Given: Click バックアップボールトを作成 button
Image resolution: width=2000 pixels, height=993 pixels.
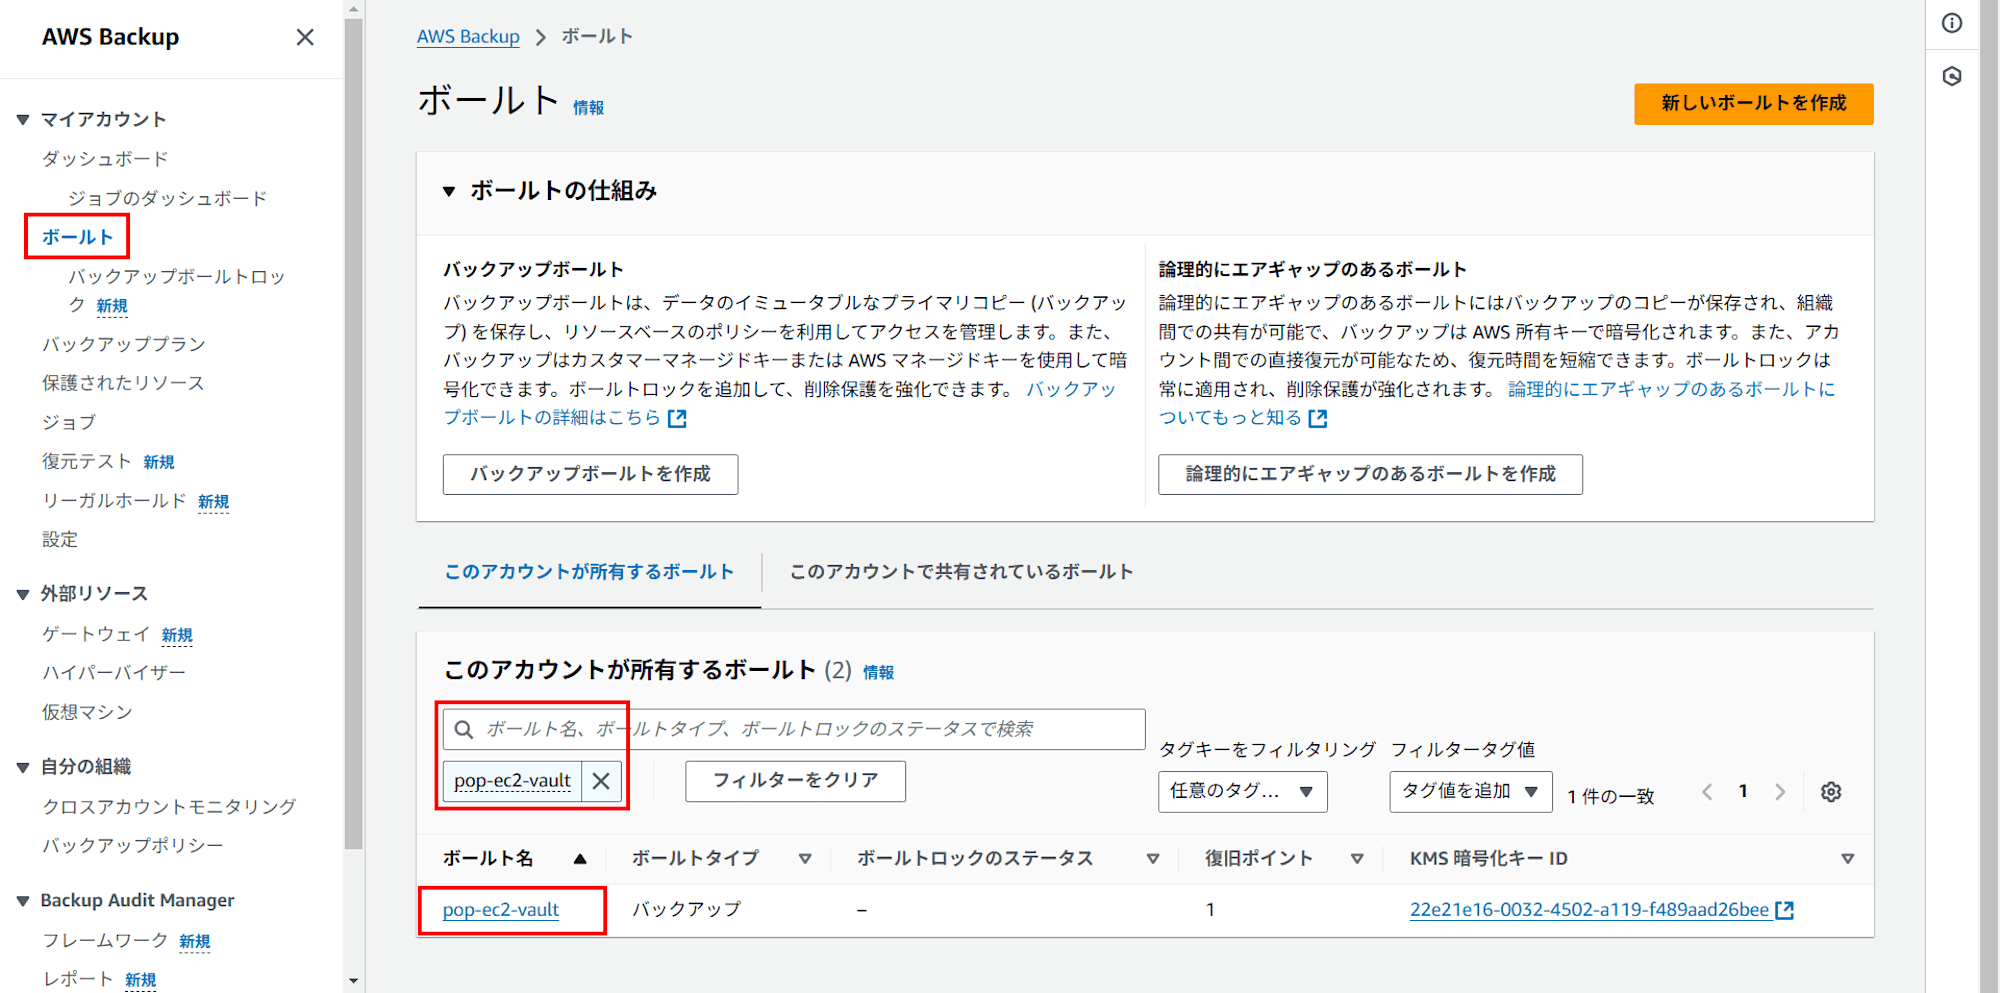Looking at the screenshot, I should 591,474.
